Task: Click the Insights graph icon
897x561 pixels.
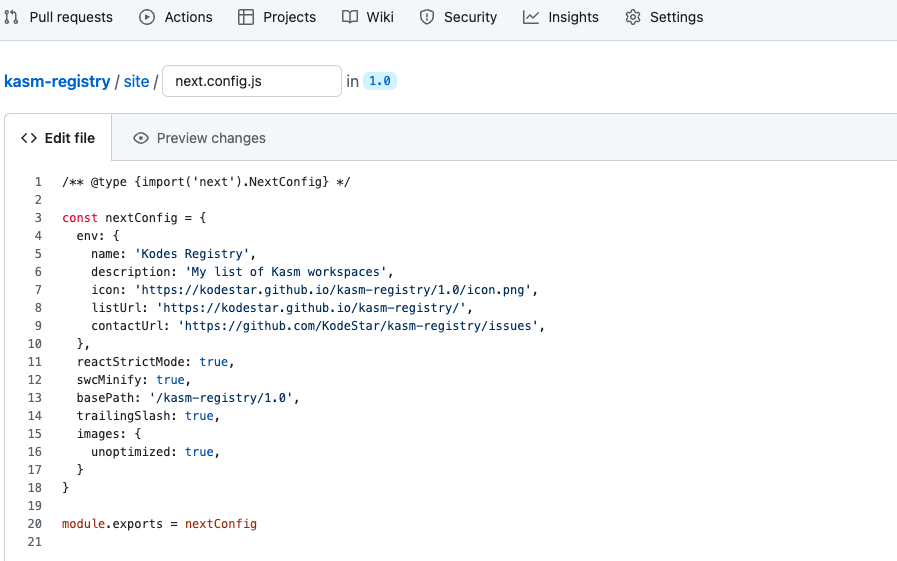Action: coord(531,17)
